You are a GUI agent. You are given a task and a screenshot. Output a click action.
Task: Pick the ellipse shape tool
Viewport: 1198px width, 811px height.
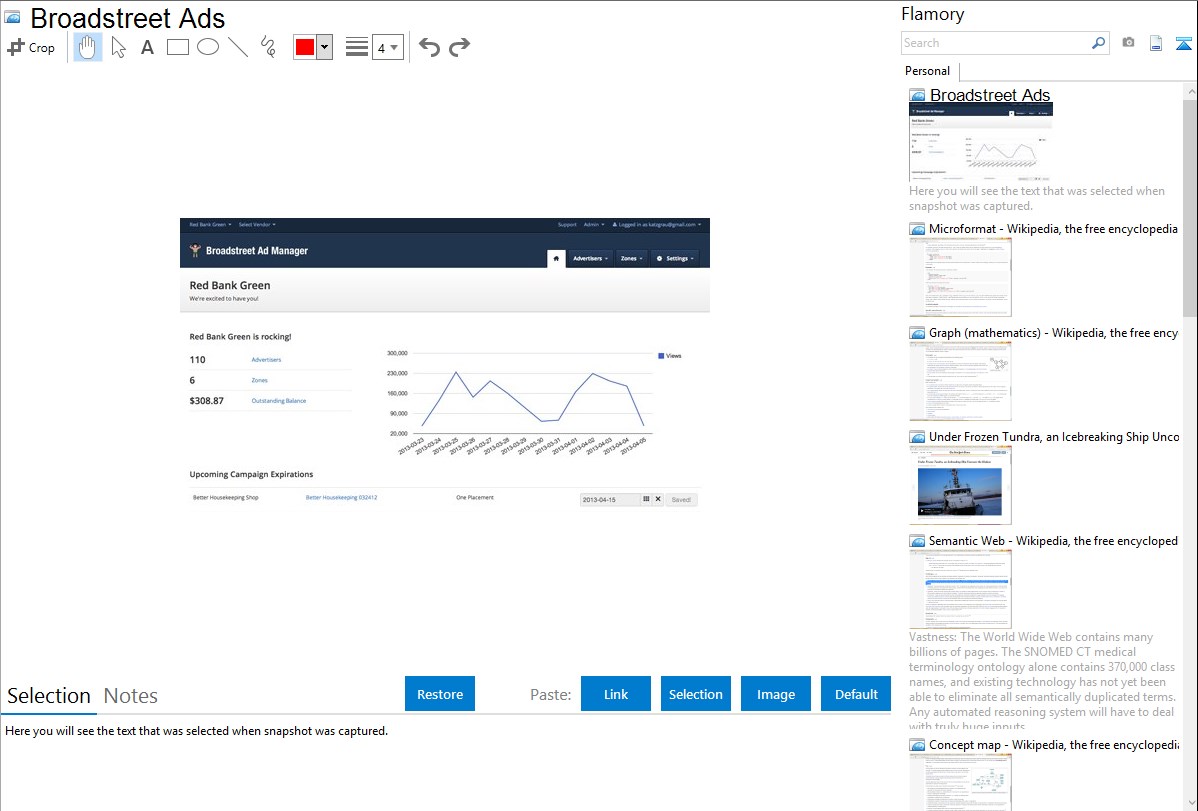click(x=208, y=47)
